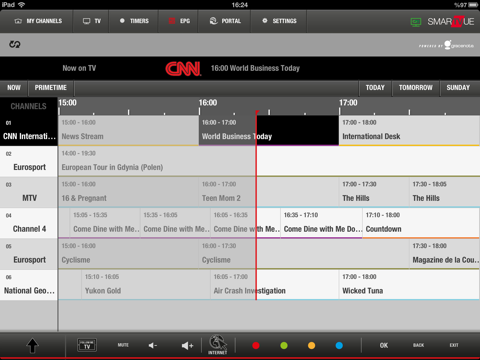Click the yellow color button

tap(312, 346)
